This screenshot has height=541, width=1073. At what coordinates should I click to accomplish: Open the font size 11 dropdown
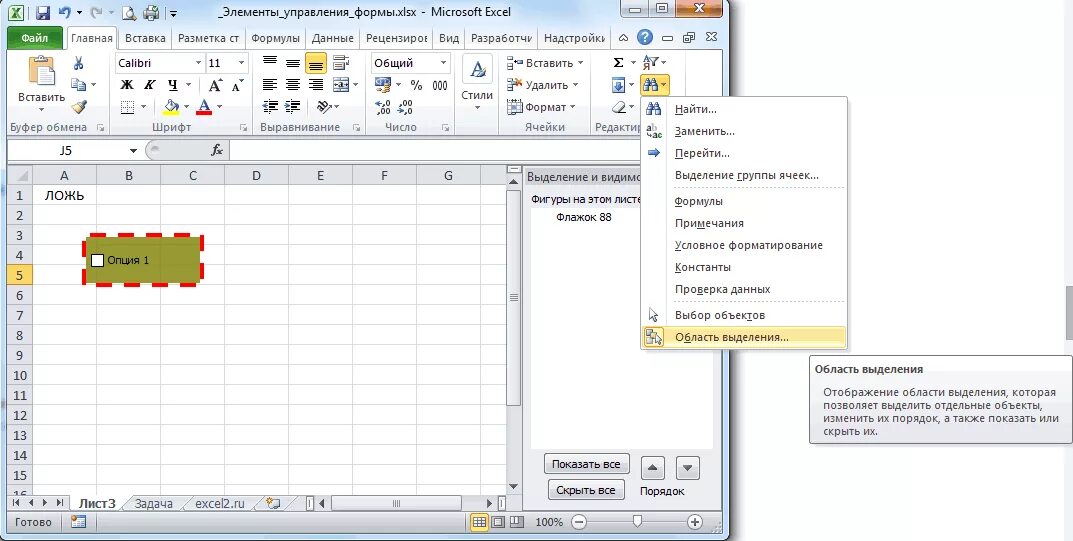pos(241,63)
